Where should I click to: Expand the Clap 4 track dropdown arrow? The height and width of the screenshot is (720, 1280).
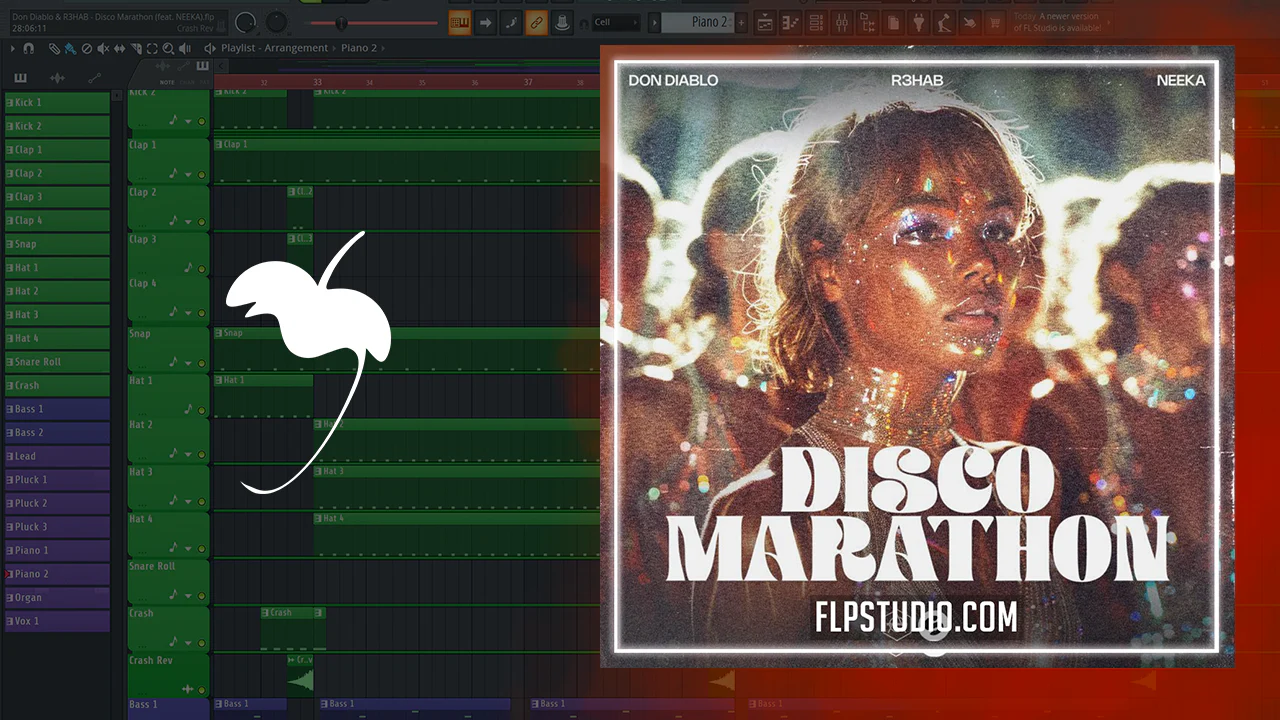[187, 314]
